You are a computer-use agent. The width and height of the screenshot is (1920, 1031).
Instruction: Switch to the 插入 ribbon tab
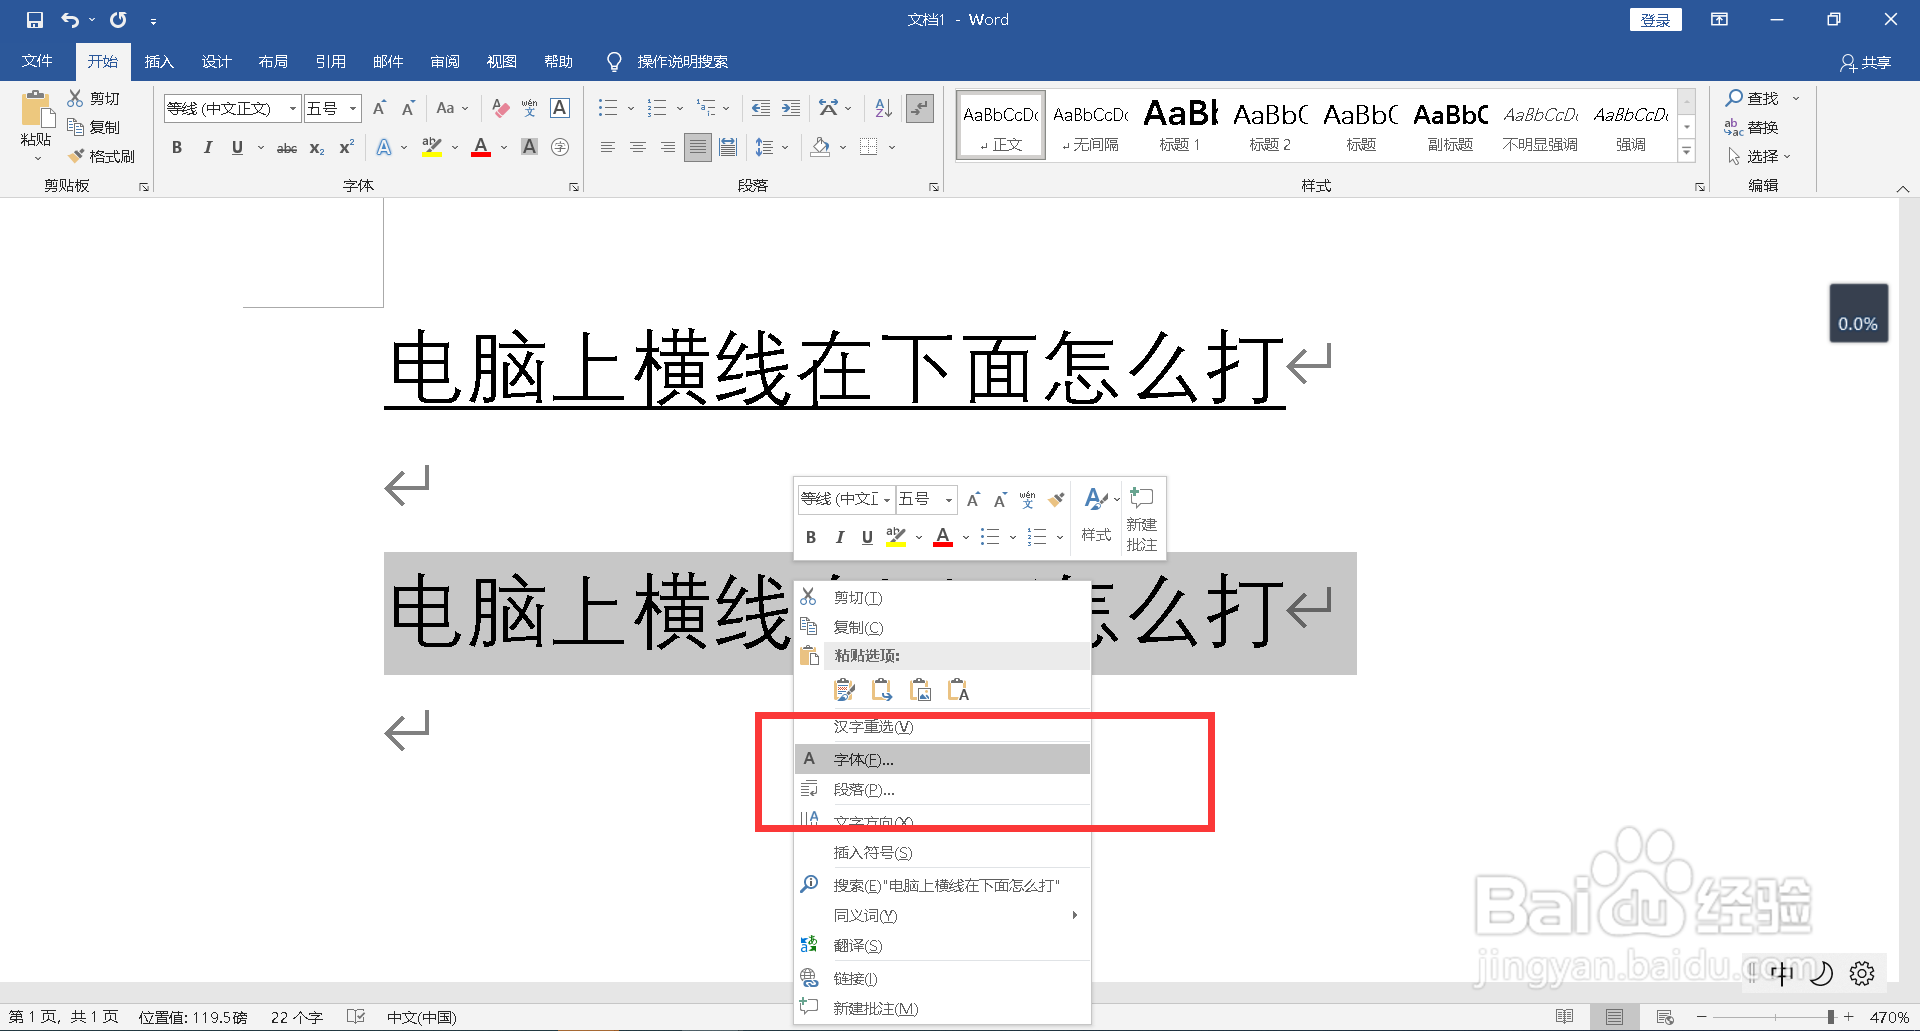159,61
